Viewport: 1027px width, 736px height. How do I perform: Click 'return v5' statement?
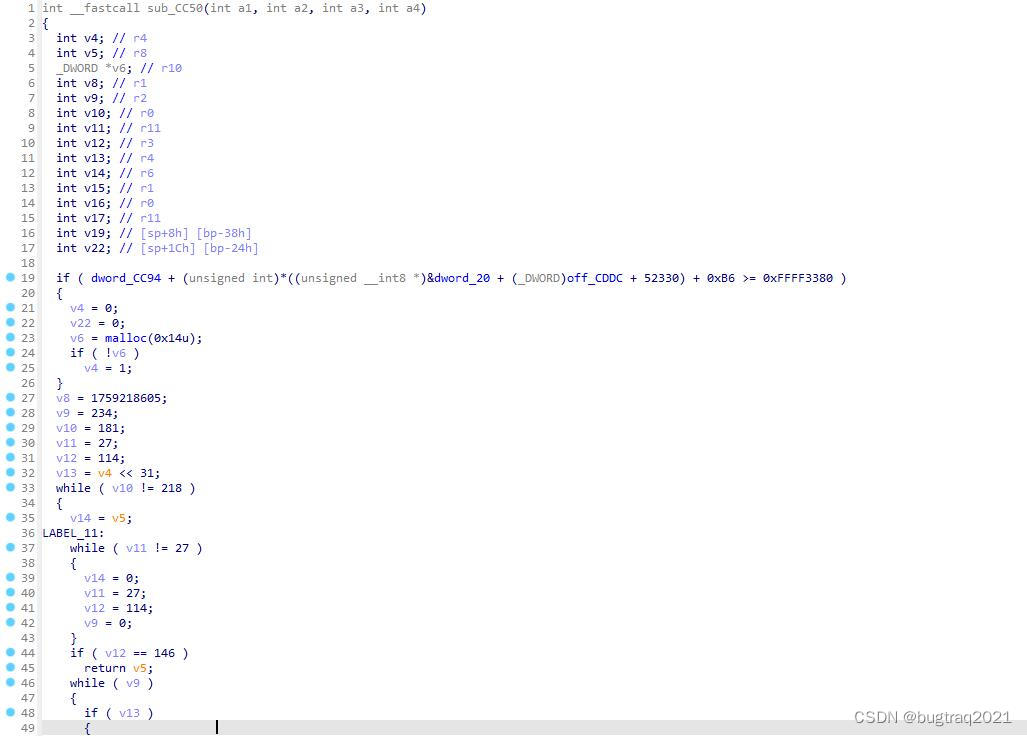119,669
